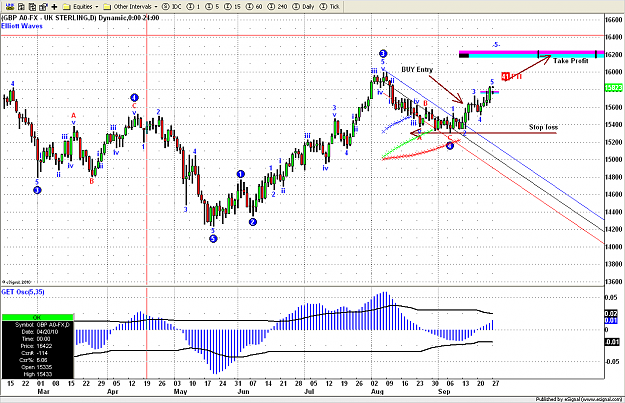Viewport: 625px width, 403px height.
Task: Click the green OK bar in cursor window
Action: [37, 317]
